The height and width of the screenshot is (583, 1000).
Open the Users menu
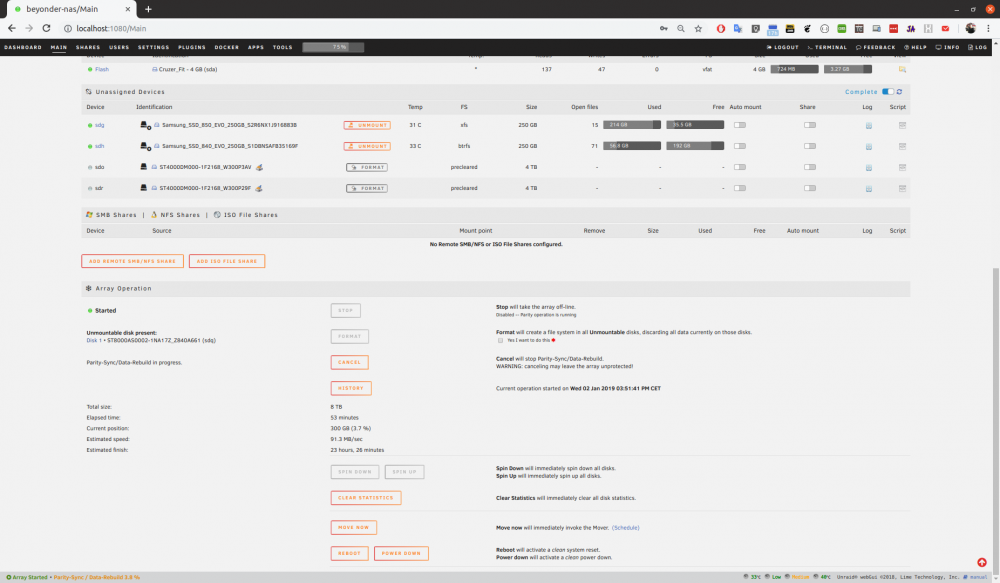point(119,47)
